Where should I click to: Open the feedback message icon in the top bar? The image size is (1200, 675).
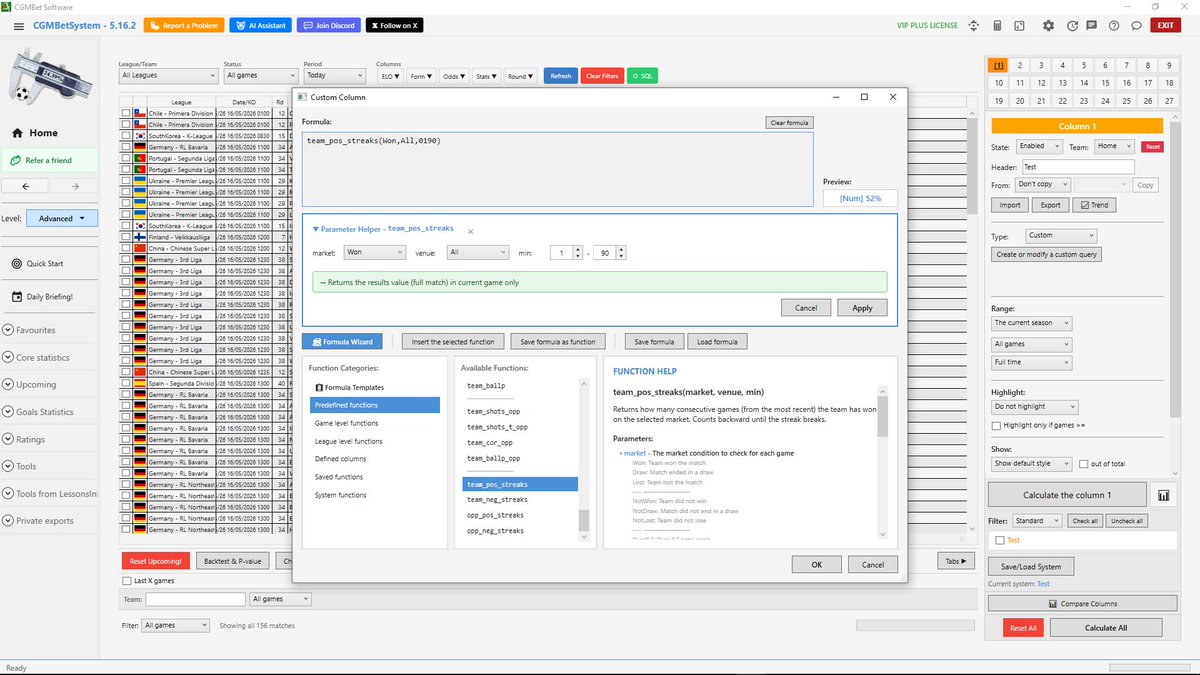point(1093,25)
